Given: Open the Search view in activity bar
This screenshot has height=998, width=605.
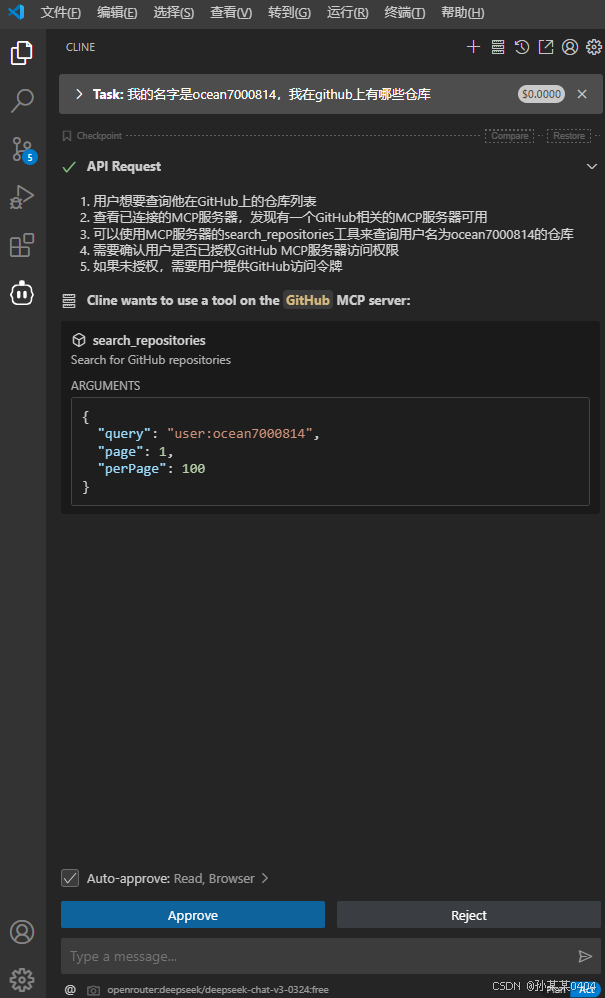Looking at the screenshot, I should click(x=22, y=101).
